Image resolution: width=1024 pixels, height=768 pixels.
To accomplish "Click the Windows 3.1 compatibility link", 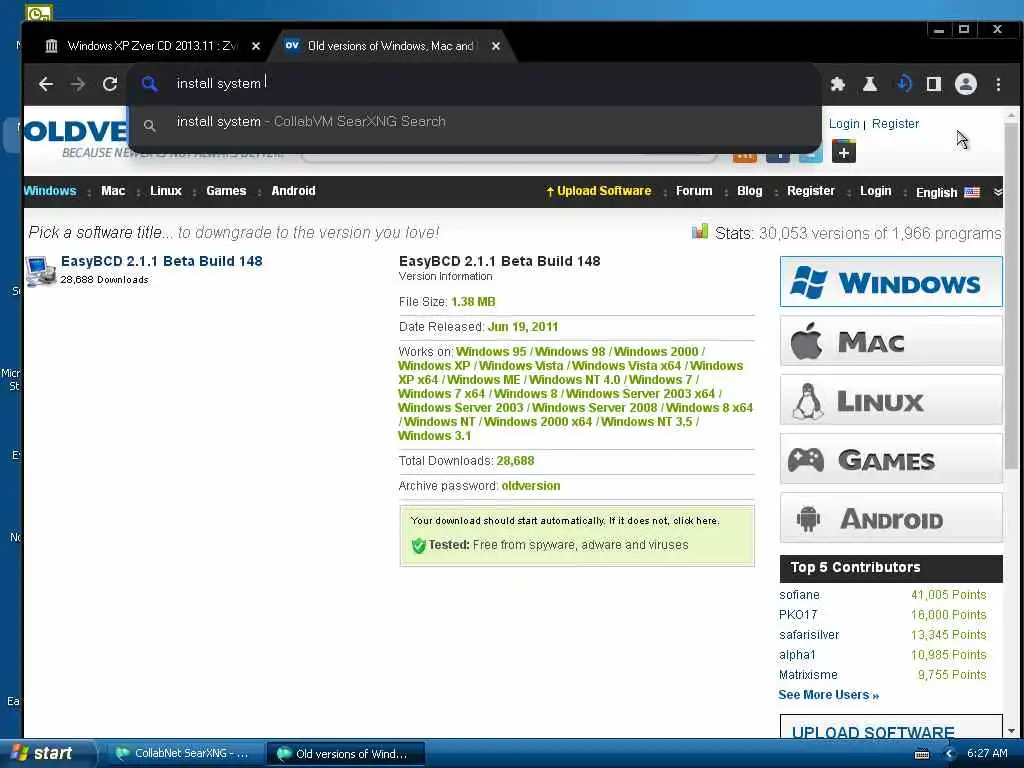I will 434,436.
